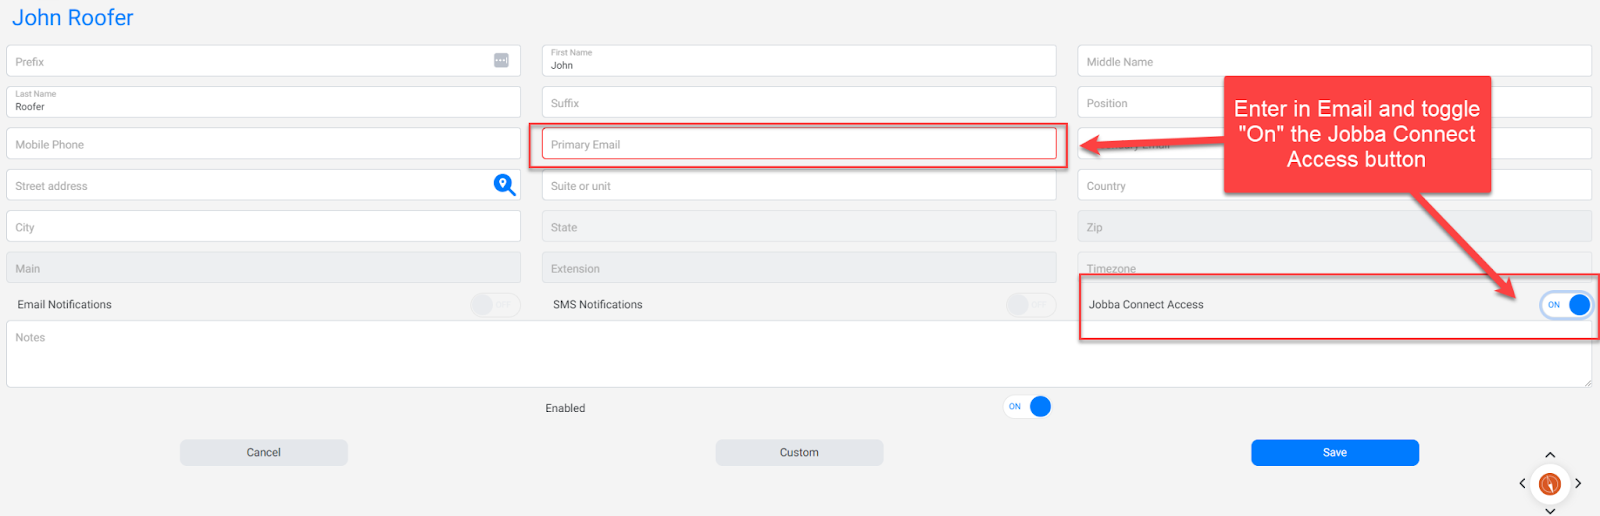Viewport: 1600px width, 516px height.
Task: Click the right arrow beside the compass
Action: pyautogui.click(x=1578, y=484)
